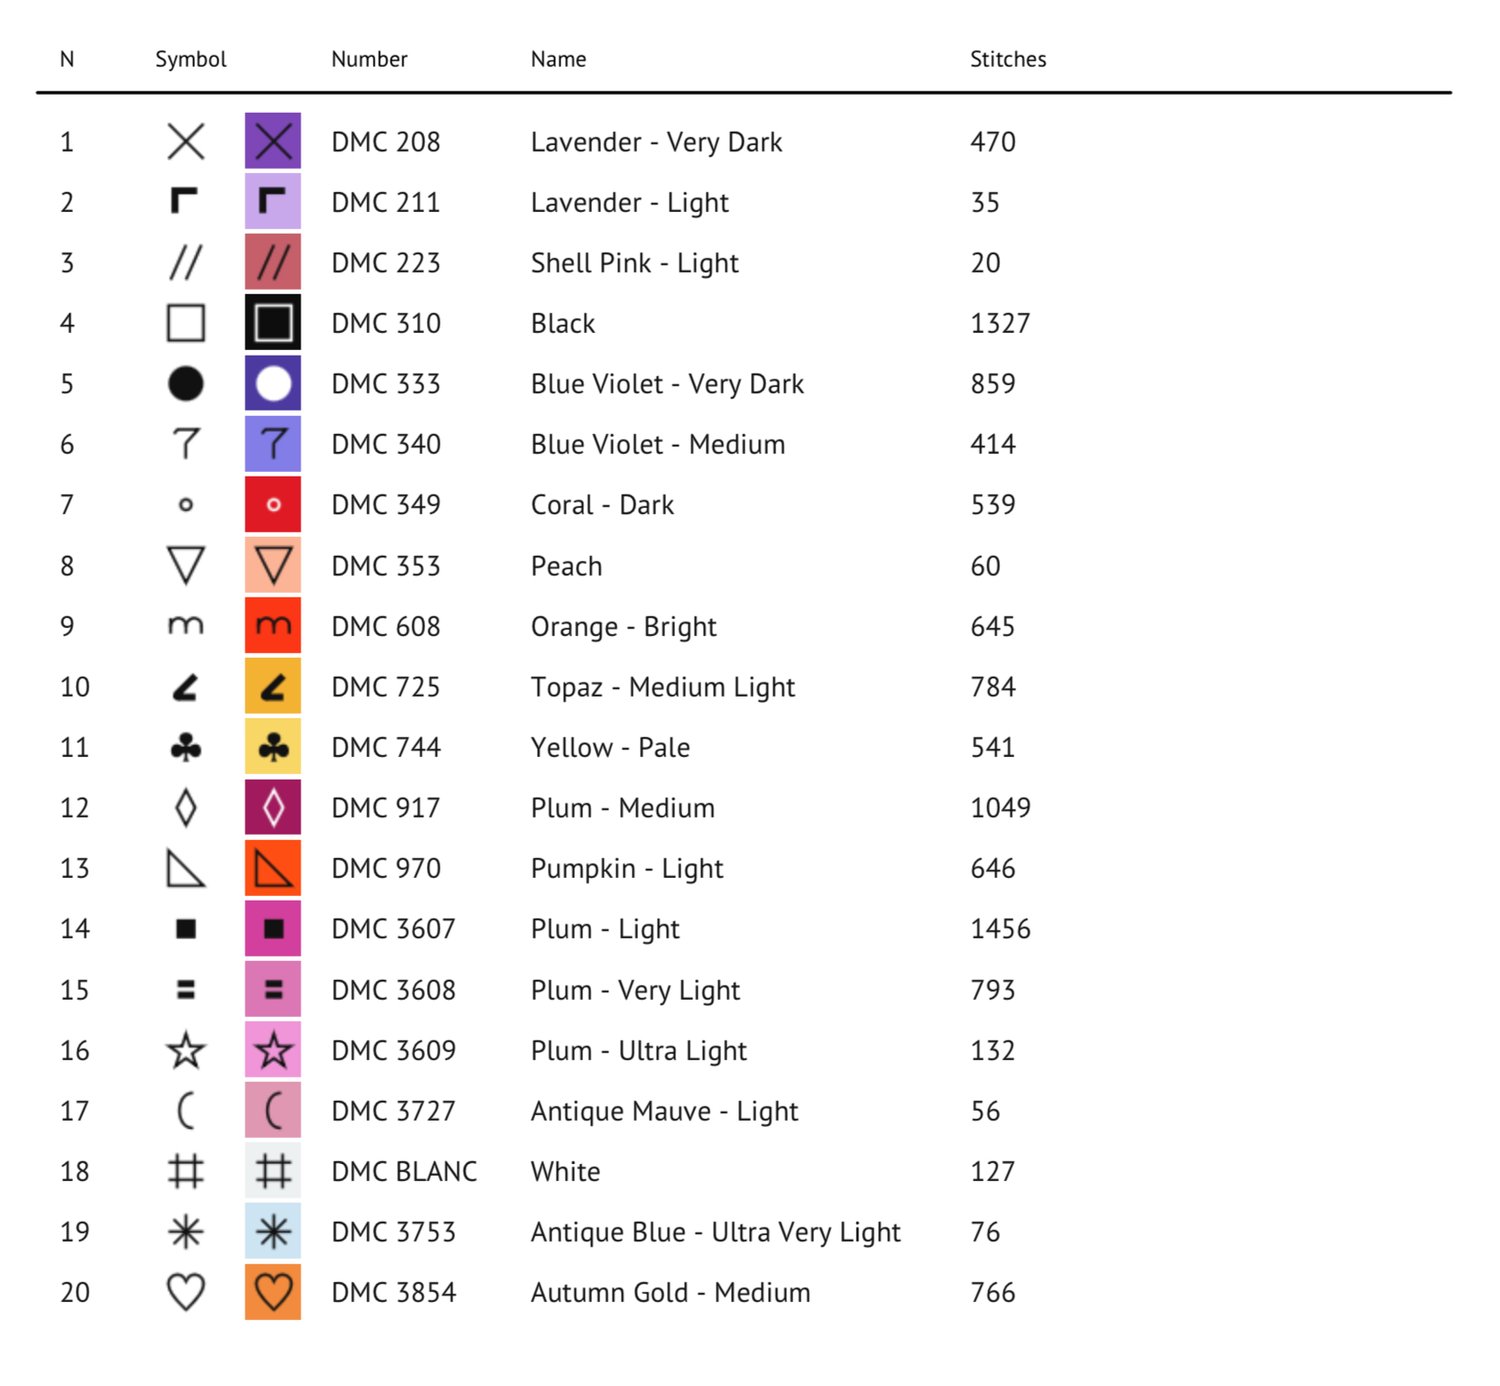Click the uncolored heart symbol for DMC 3854
This screenshot has height=1386, width=1500.
(x=186, y=1292)
